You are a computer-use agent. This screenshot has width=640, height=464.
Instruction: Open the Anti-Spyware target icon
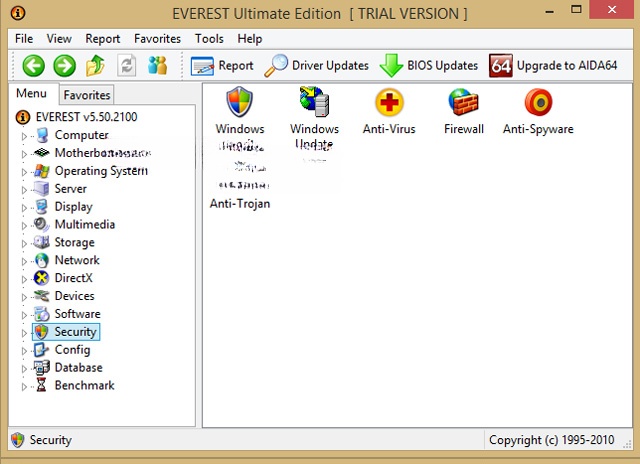point(538,102)
